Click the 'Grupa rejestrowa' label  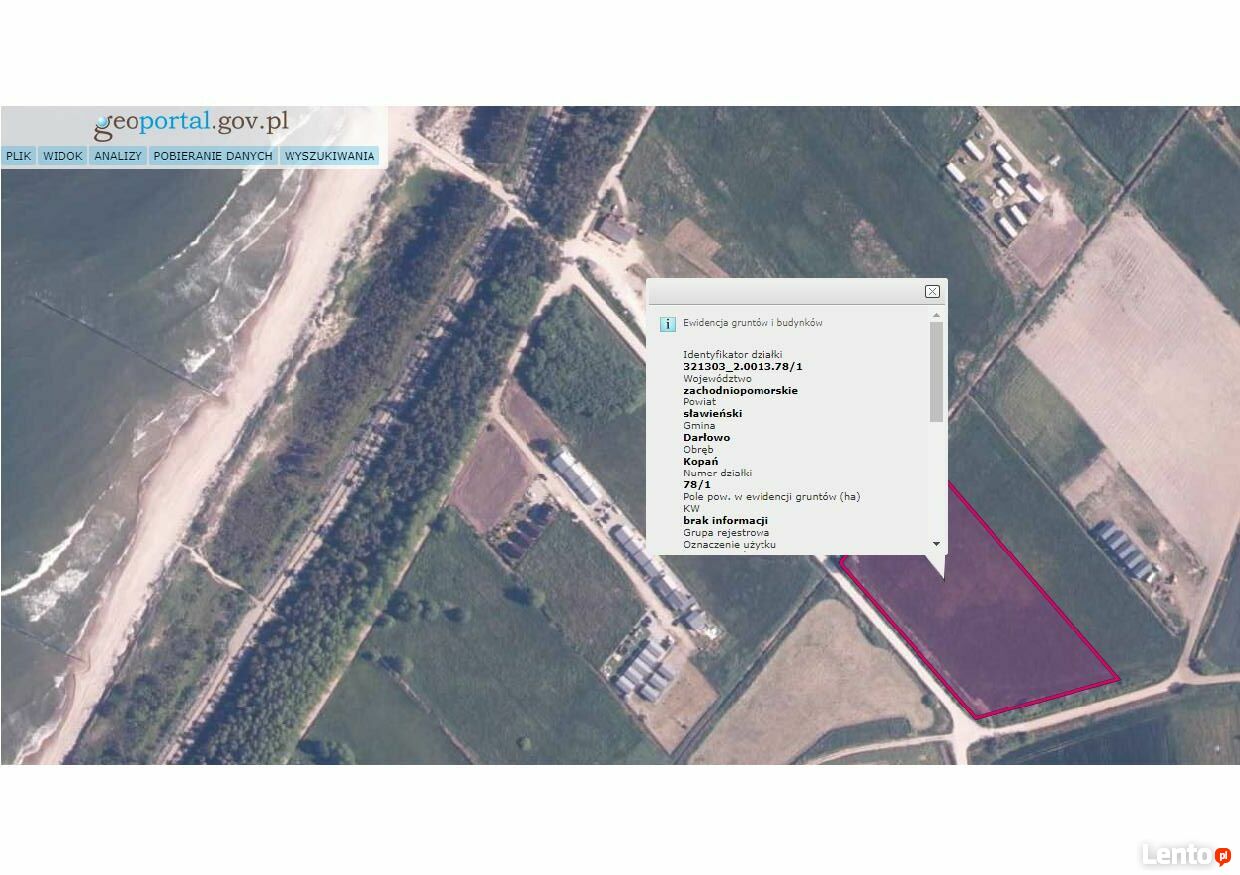726,533
